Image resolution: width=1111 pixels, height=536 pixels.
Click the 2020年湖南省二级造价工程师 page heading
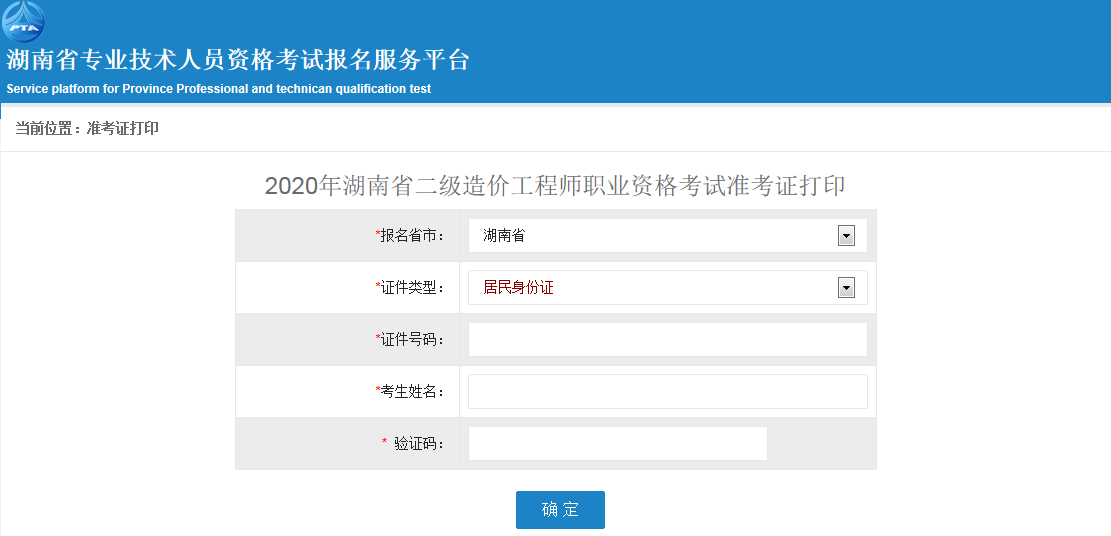tap(555, 186)
